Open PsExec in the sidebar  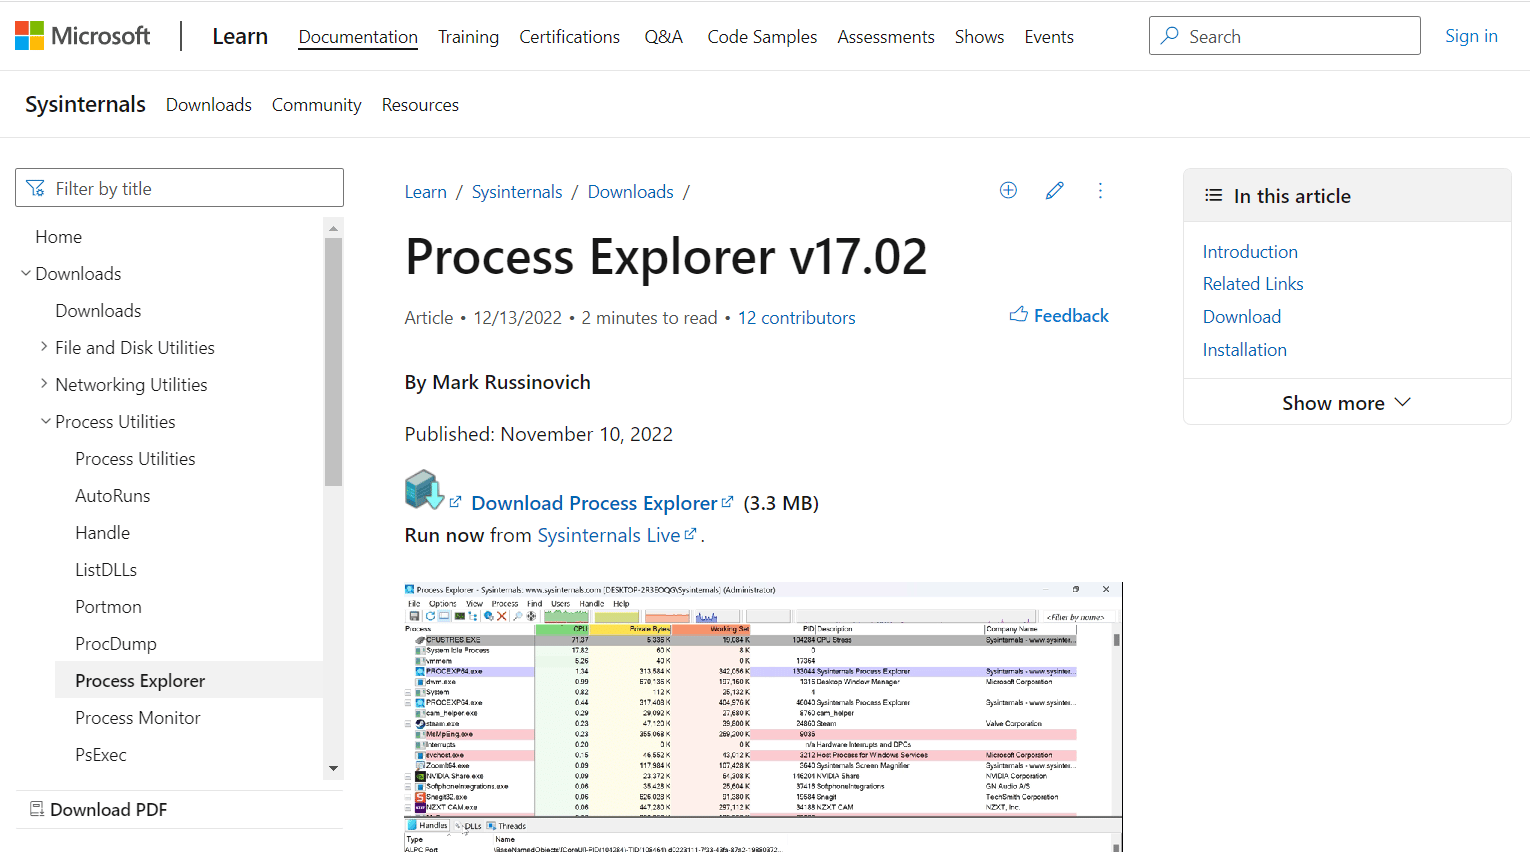[101, 755]
